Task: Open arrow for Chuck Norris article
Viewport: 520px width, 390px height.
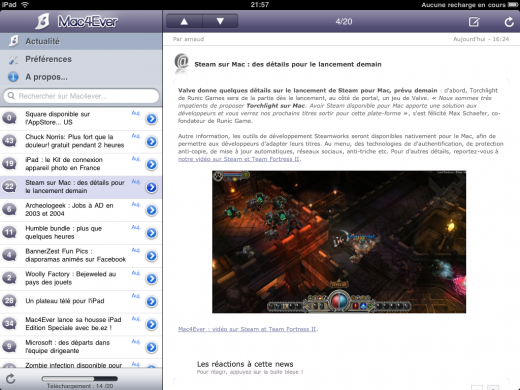Action: click(152, 141)
